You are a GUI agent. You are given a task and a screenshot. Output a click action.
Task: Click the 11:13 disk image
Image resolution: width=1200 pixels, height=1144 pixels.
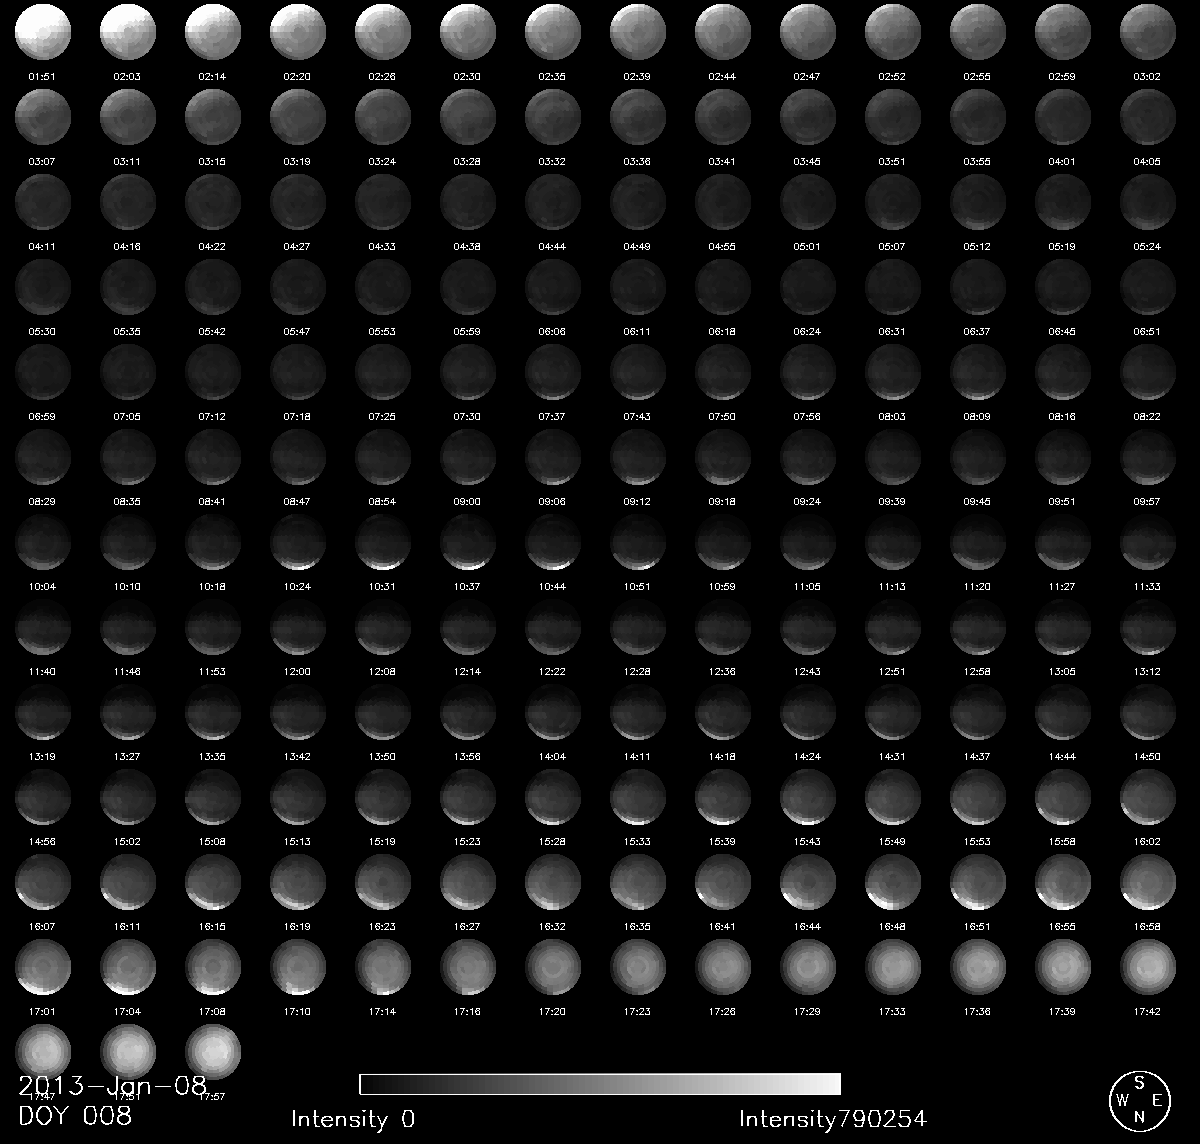[x=893, y=543]
